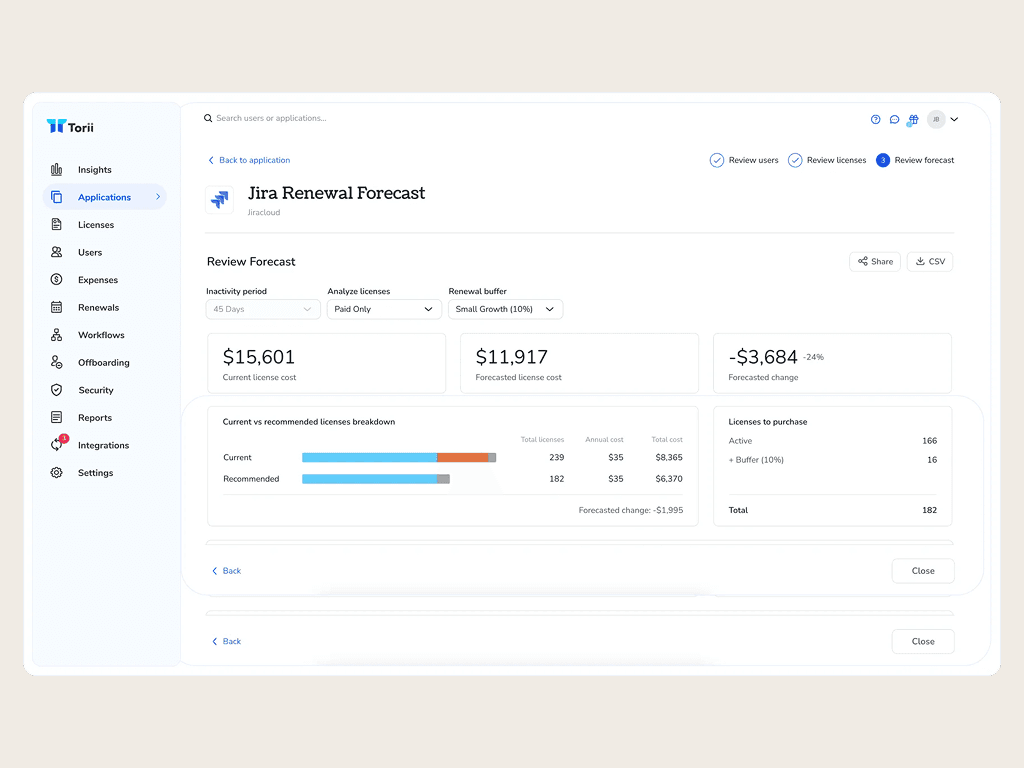This screenshot has width=1024, height=768.
Task: Click the Expenses dollar icon
Action: [57, 280]
